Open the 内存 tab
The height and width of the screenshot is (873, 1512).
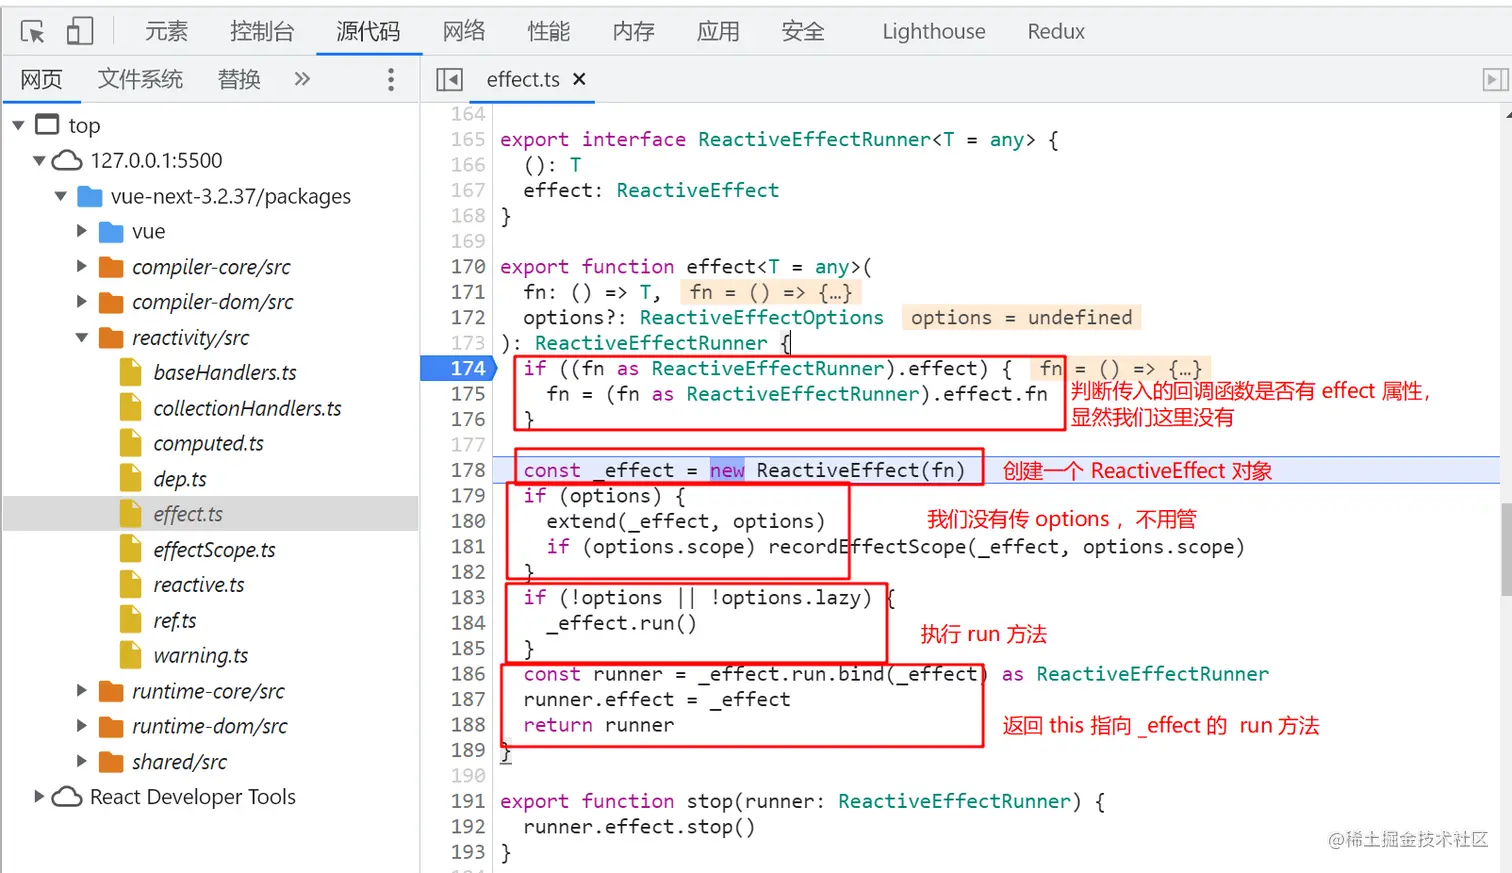[x=634, y=32]
